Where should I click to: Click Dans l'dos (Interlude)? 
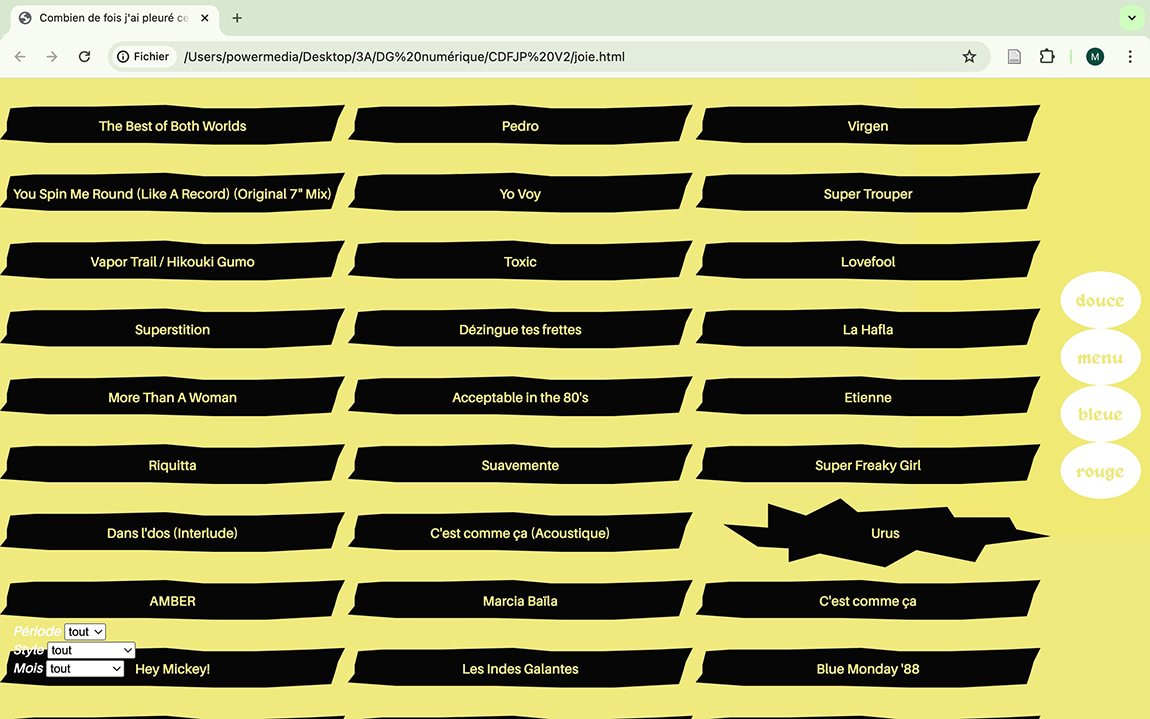(x=172, y=533)
